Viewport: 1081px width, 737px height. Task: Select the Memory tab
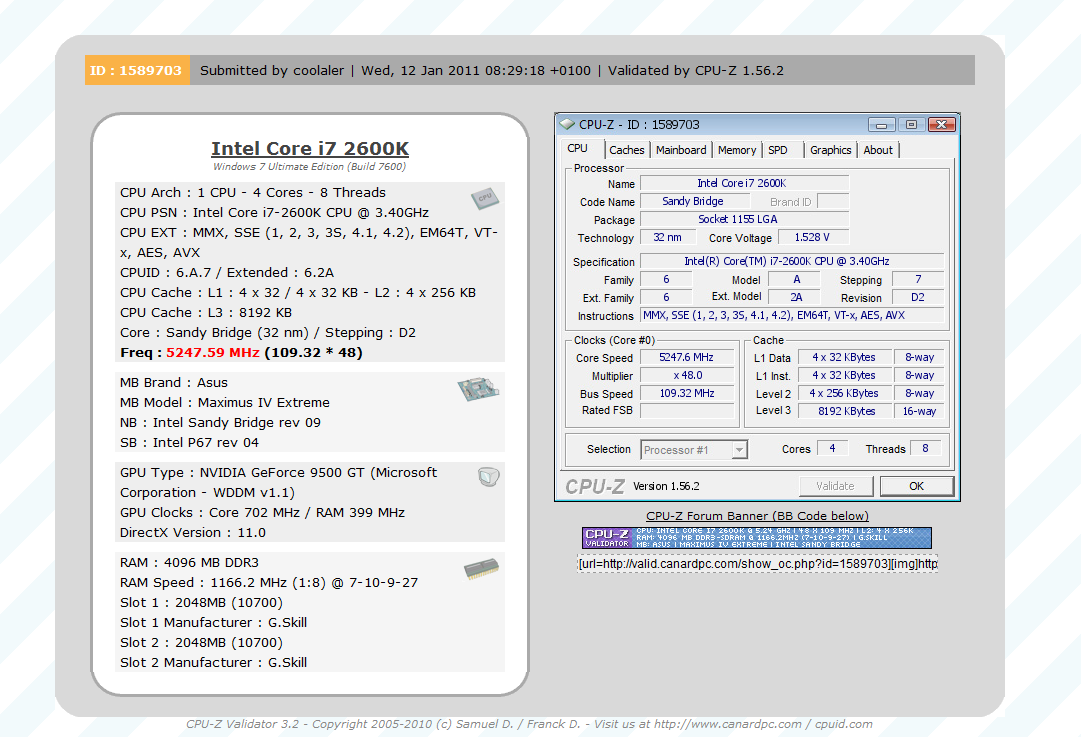[x=737, y=150]
